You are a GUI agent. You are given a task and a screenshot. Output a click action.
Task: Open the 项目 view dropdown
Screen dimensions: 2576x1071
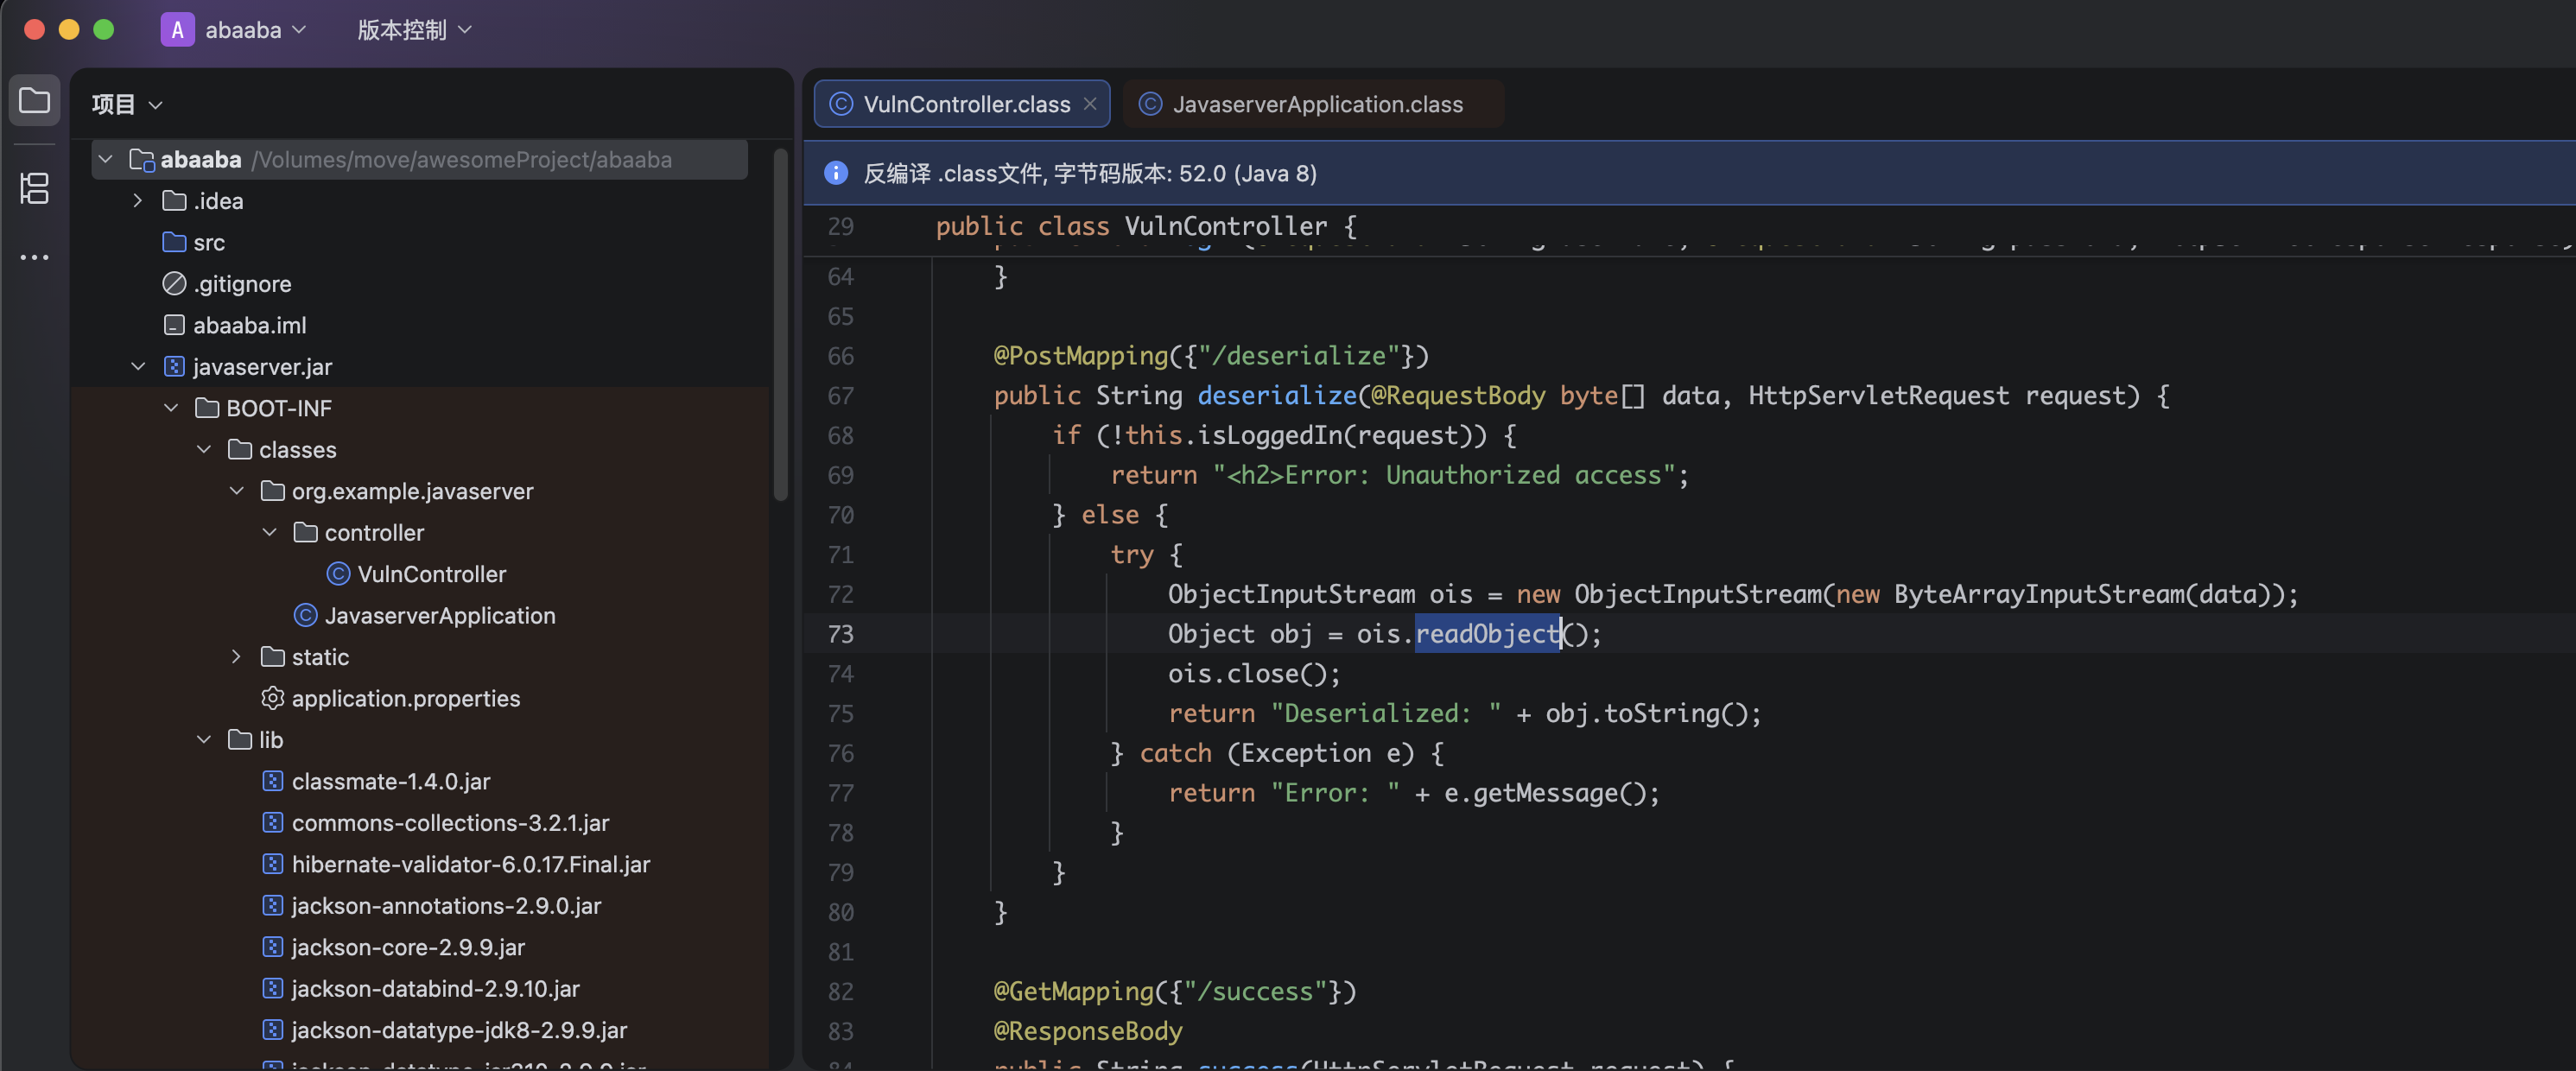click(127, 104)
